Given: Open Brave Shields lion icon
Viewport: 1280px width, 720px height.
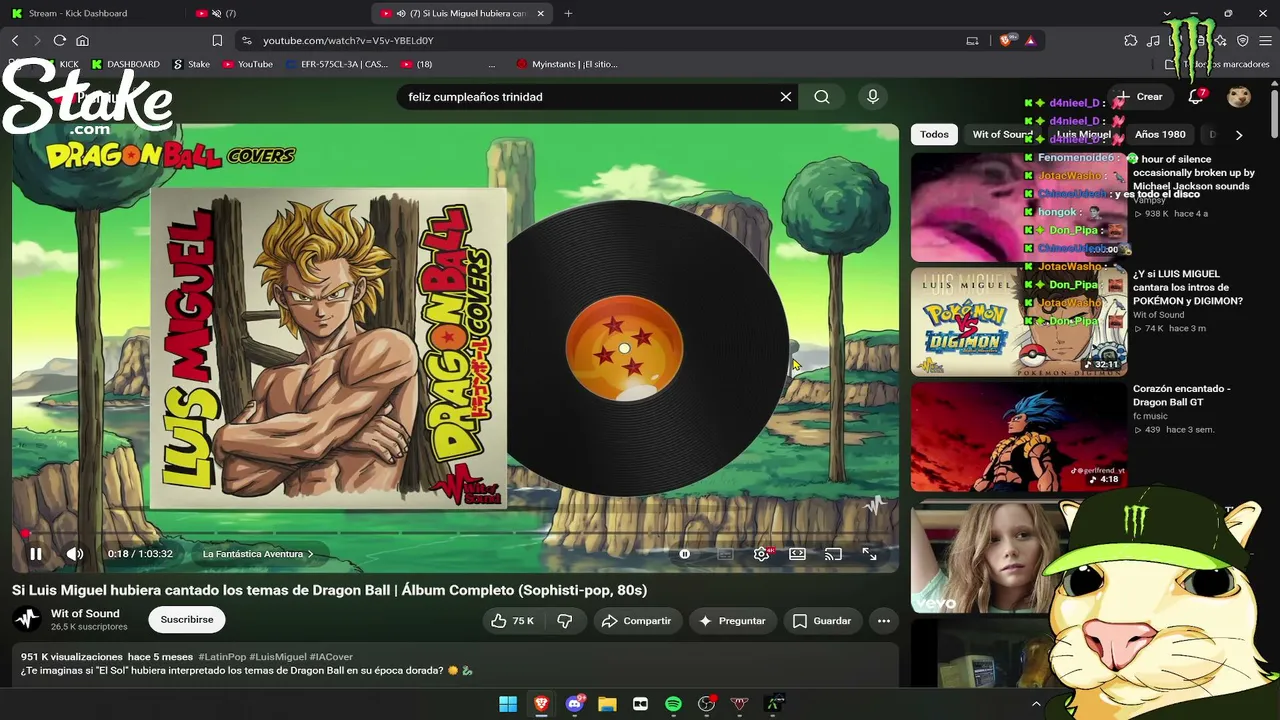Looking at the screenshot, I should pos(1007,41).
